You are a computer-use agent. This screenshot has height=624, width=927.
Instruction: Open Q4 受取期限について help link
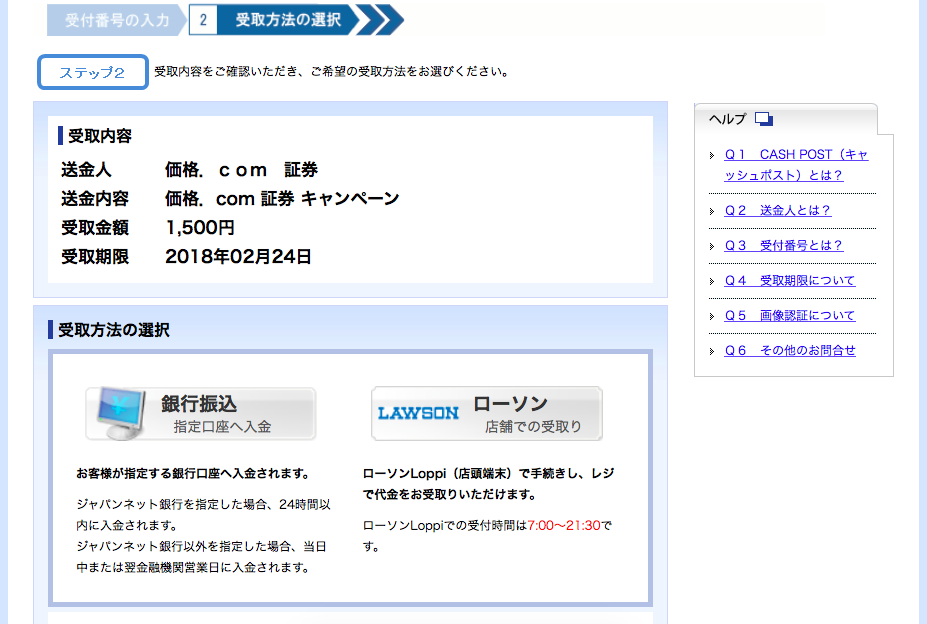click(x=790, y=280)
